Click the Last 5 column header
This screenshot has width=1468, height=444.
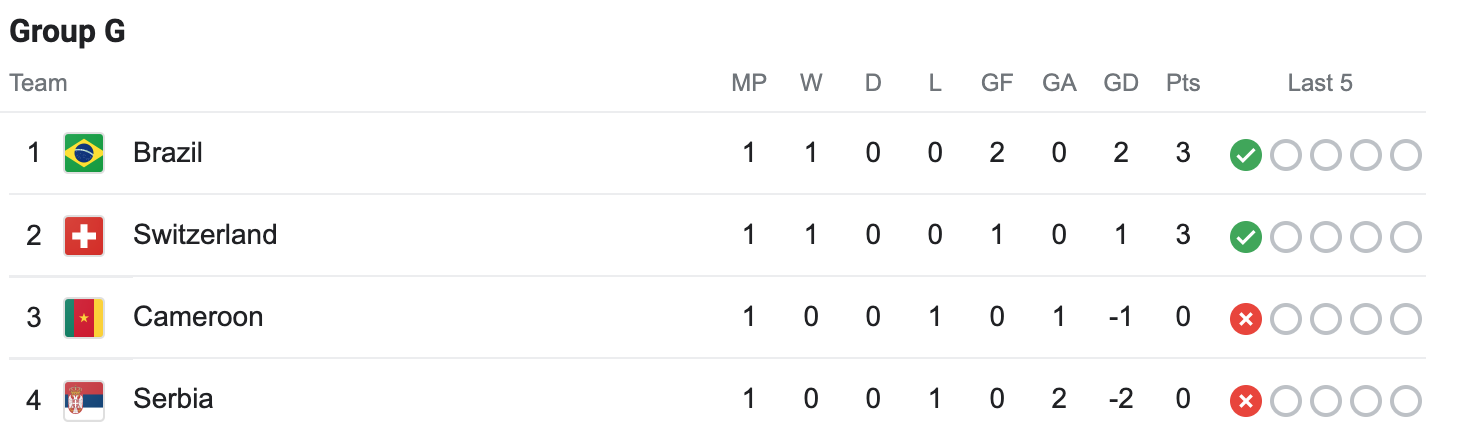pyautogui.click(x=1320, y=83)
